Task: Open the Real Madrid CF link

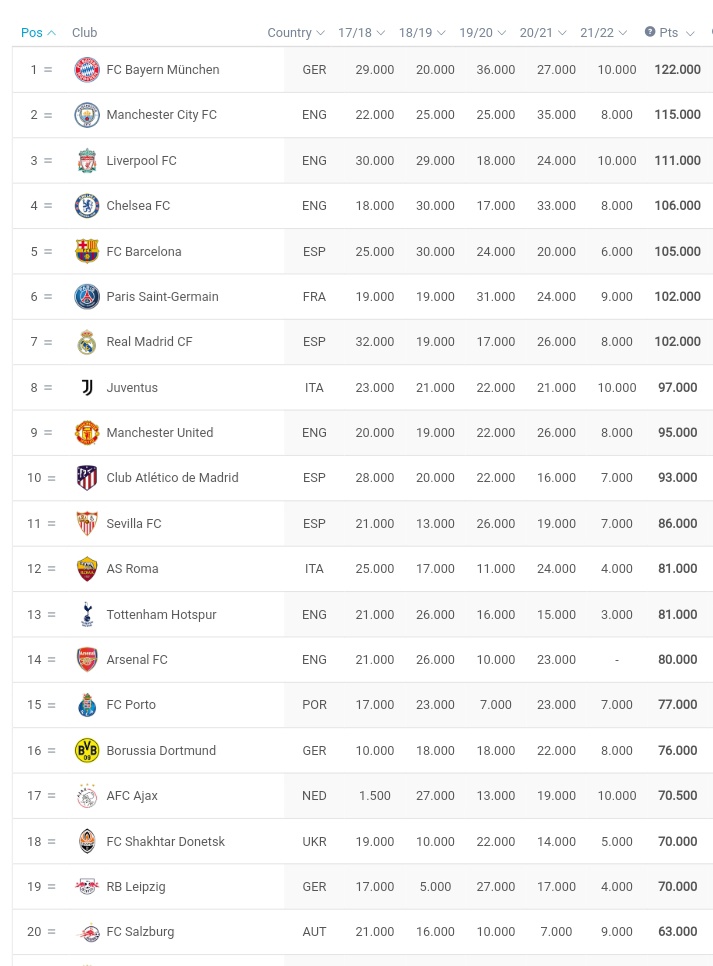Action: tap(149, 341)
